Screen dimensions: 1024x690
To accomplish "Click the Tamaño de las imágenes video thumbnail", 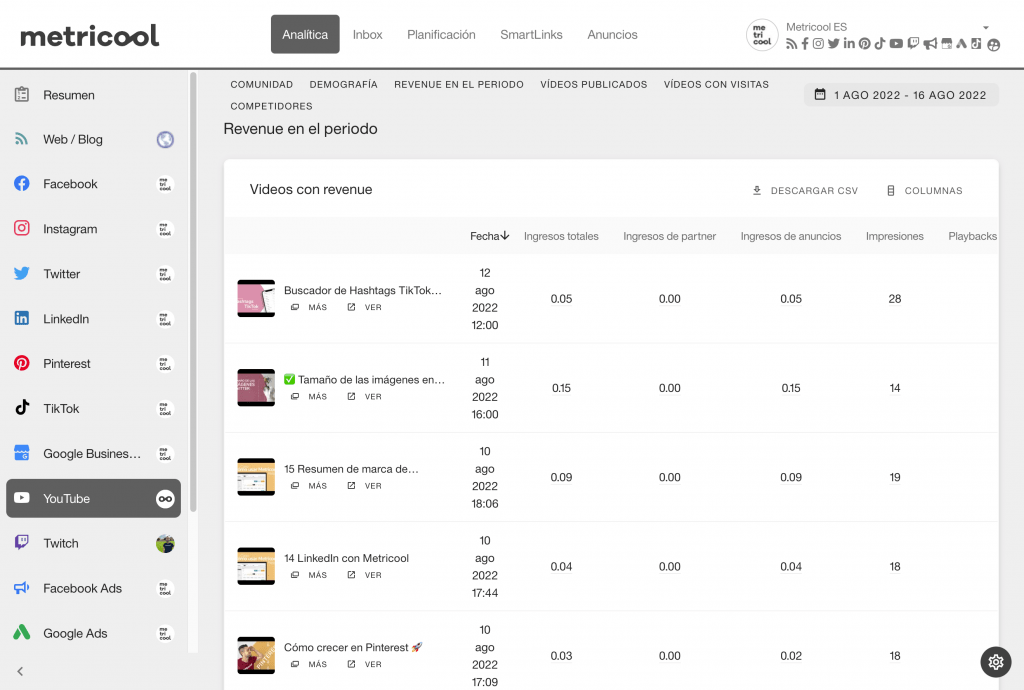I will (256, 388).
